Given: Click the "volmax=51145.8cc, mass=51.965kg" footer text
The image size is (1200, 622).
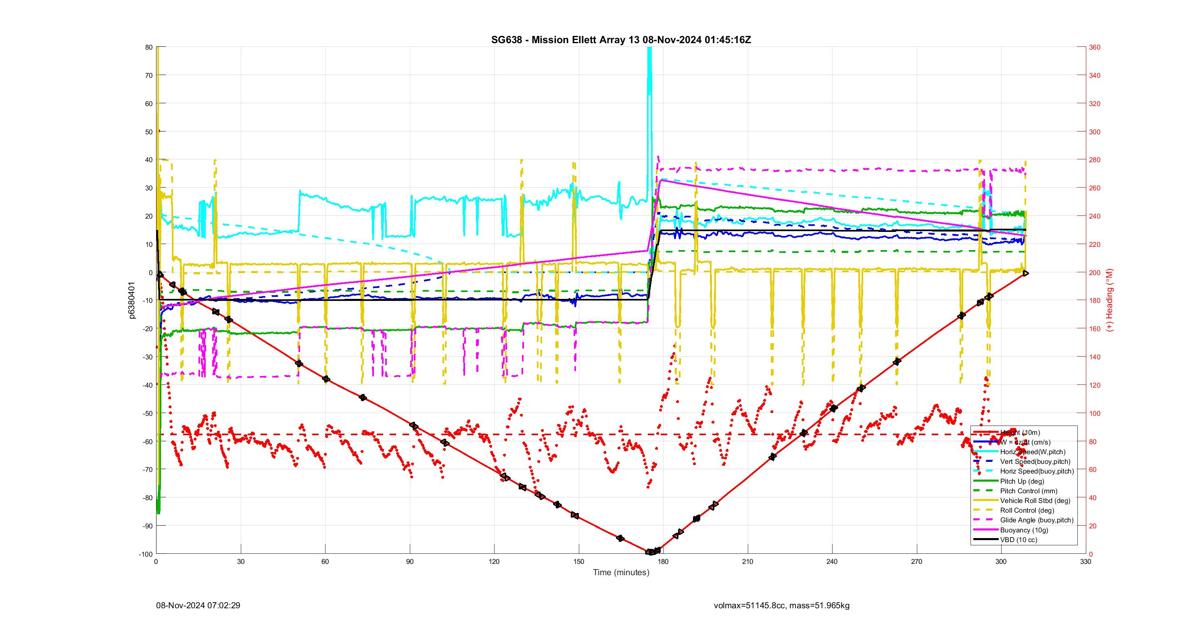Looking at the screenshot, I should point(781,605).
